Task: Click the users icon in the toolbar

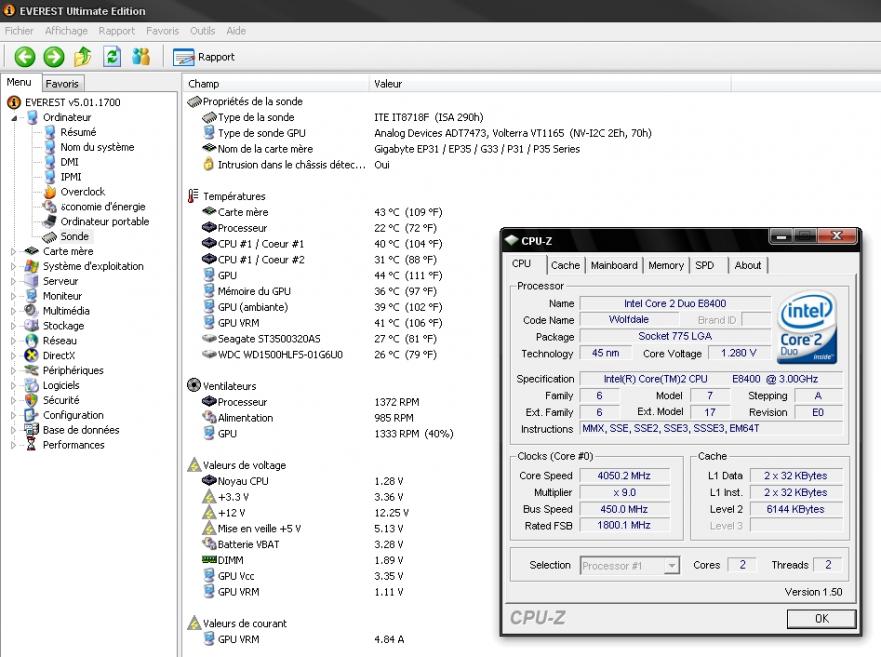Action: tap(141, 57)
